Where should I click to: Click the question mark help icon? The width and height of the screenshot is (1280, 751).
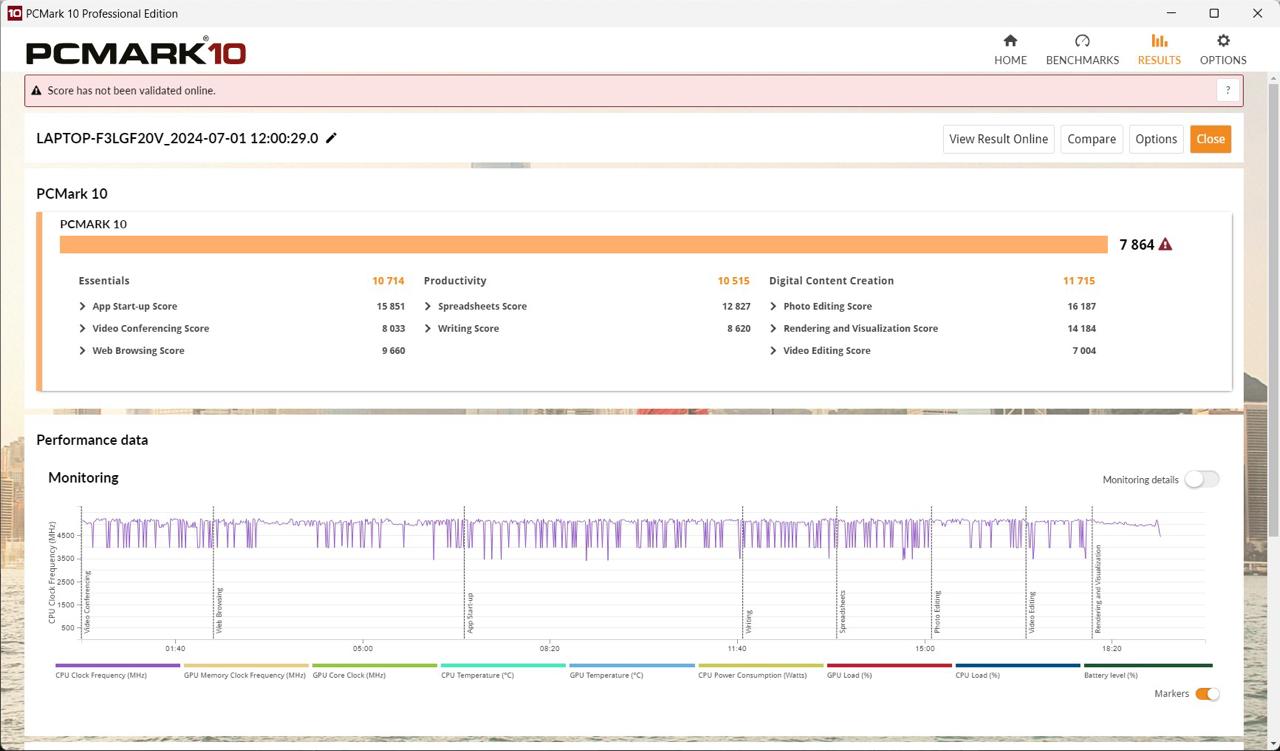[x=1228, y=90]
